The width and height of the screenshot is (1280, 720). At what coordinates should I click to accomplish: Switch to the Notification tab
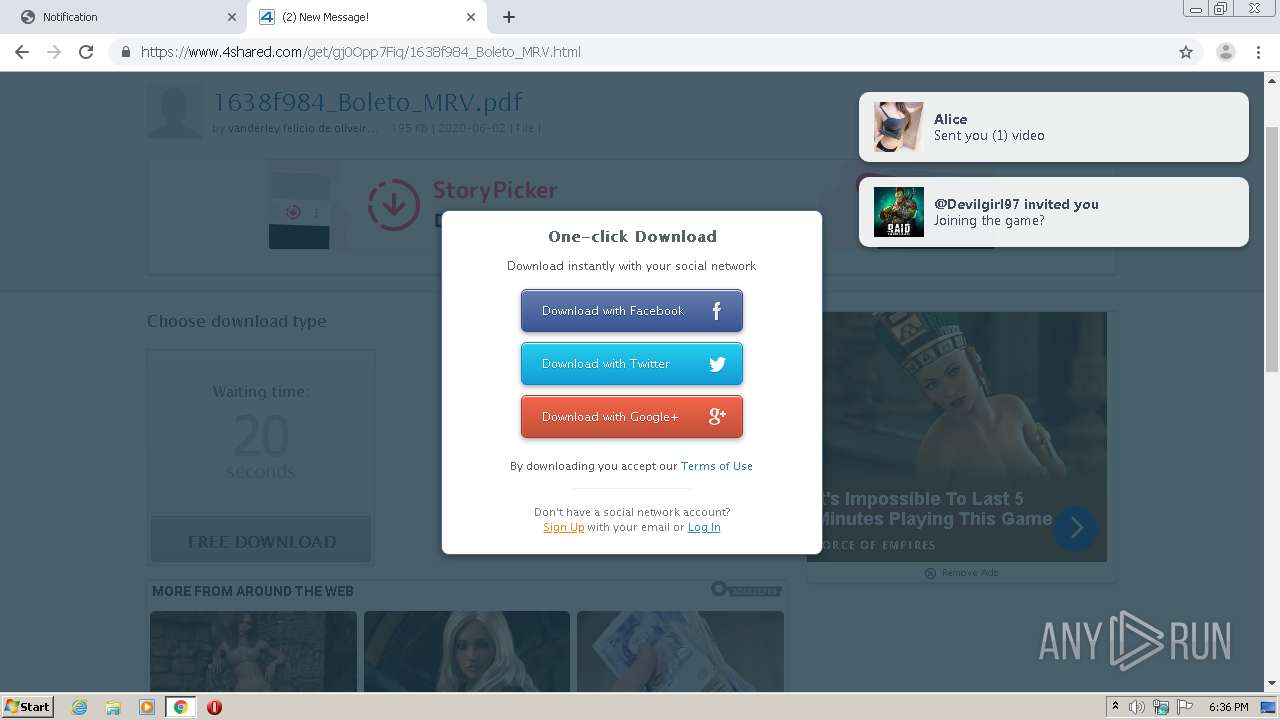pyautogui.click(x=124, y=17)
